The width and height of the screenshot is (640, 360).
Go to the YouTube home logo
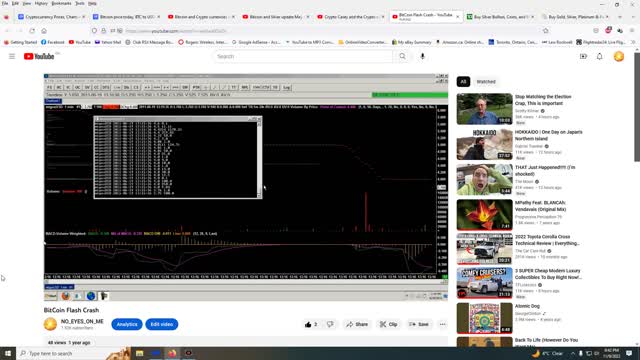tap(39, 56)
